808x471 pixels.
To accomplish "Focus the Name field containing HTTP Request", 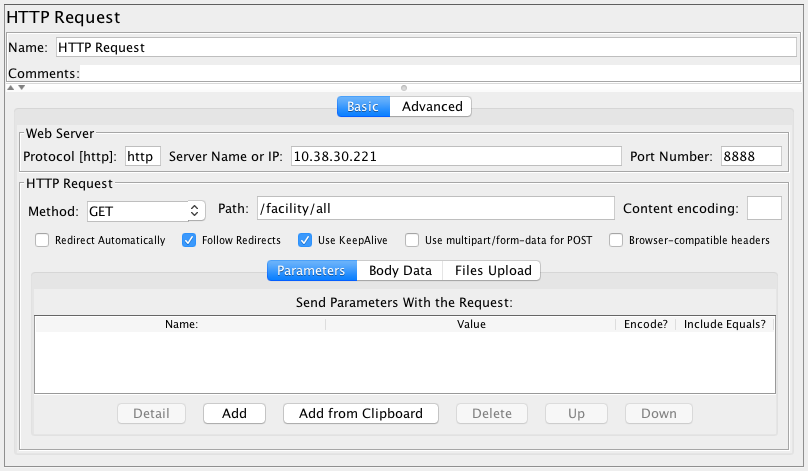I will coord(426,47).
